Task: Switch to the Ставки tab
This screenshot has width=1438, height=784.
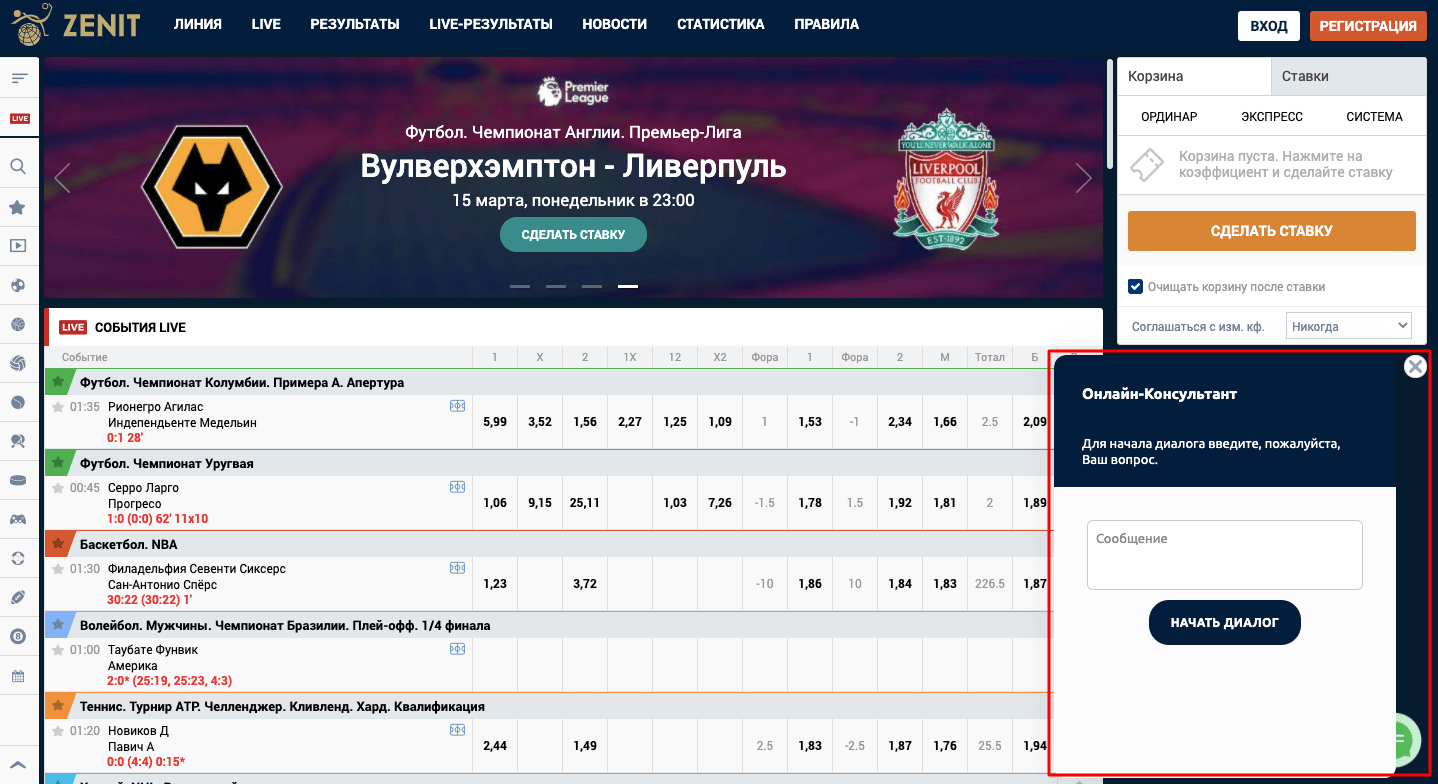Action: (x=1348, y=76)
